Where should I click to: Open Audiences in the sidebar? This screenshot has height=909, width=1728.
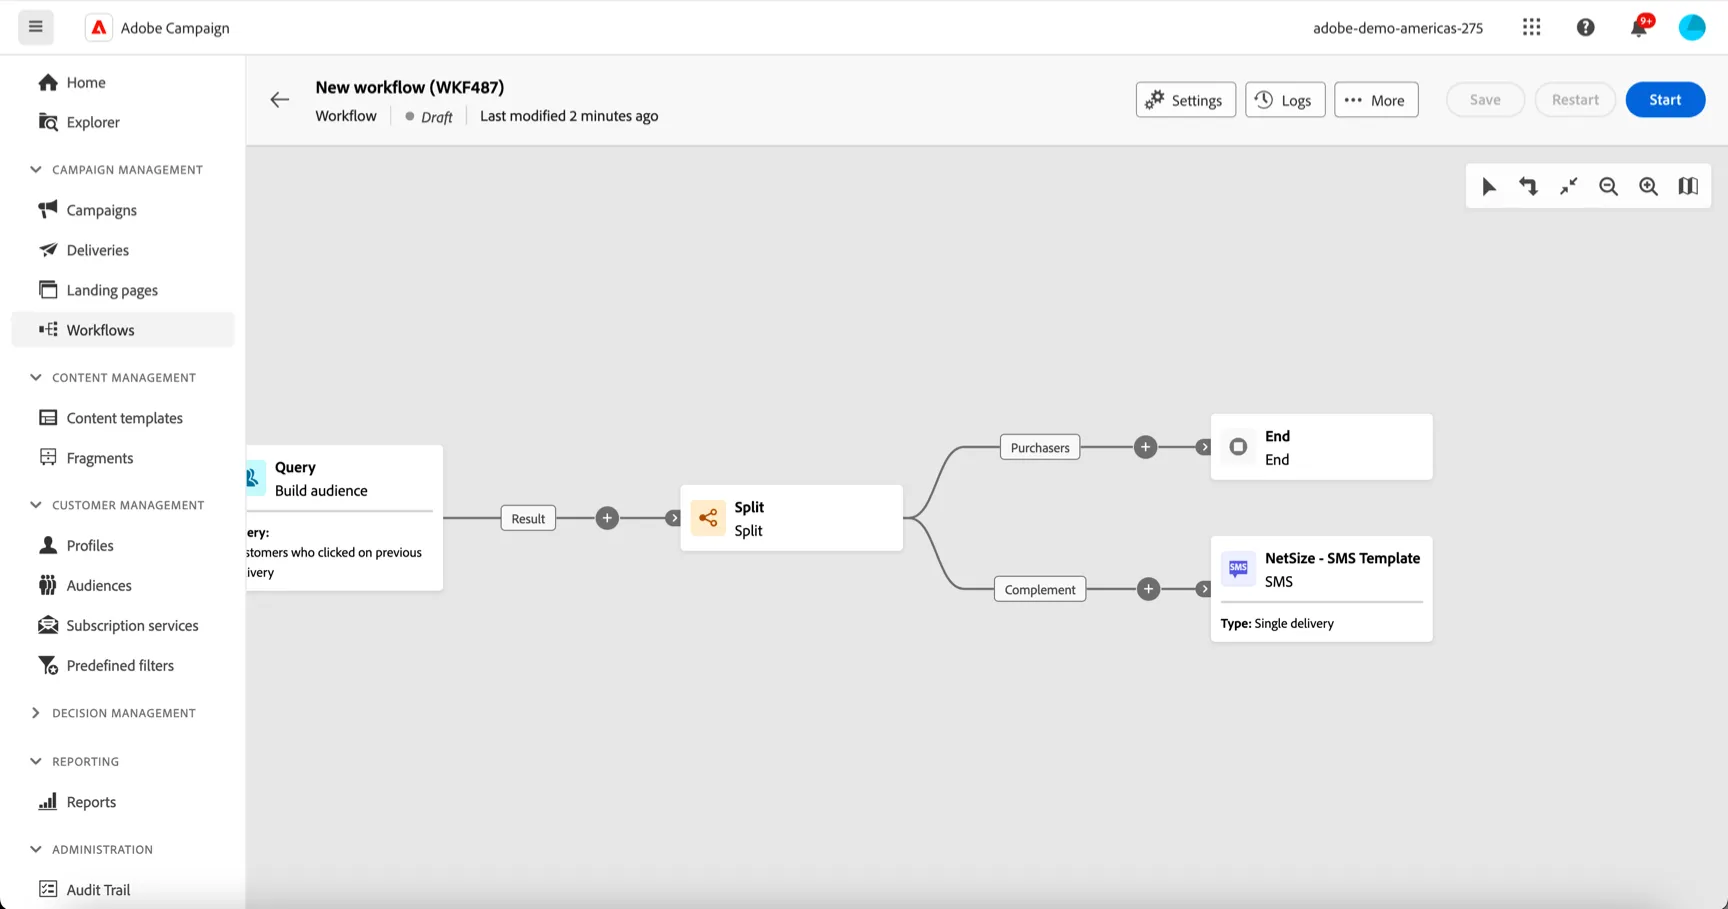point(123,585)
